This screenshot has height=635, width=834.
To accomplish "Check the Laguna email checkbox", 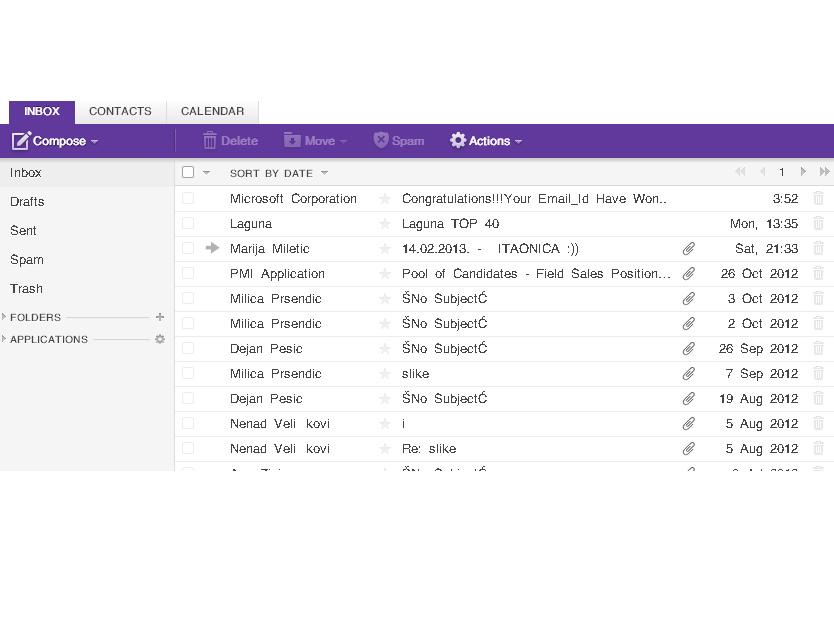I will tap(188, 223).
